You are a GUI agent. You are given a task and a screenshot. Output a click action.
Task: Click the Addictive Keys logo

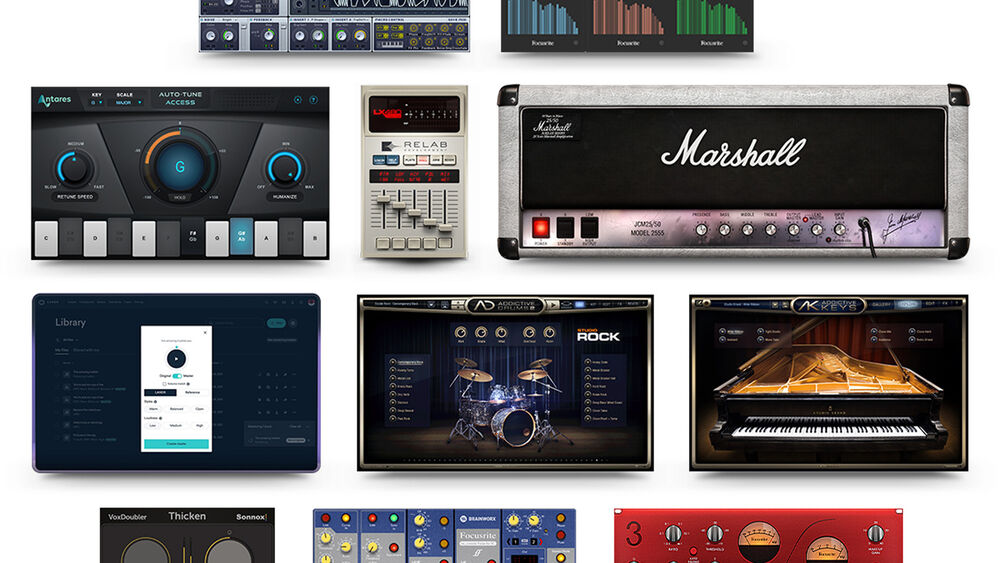pyautogui.click(x=828, y=306)
